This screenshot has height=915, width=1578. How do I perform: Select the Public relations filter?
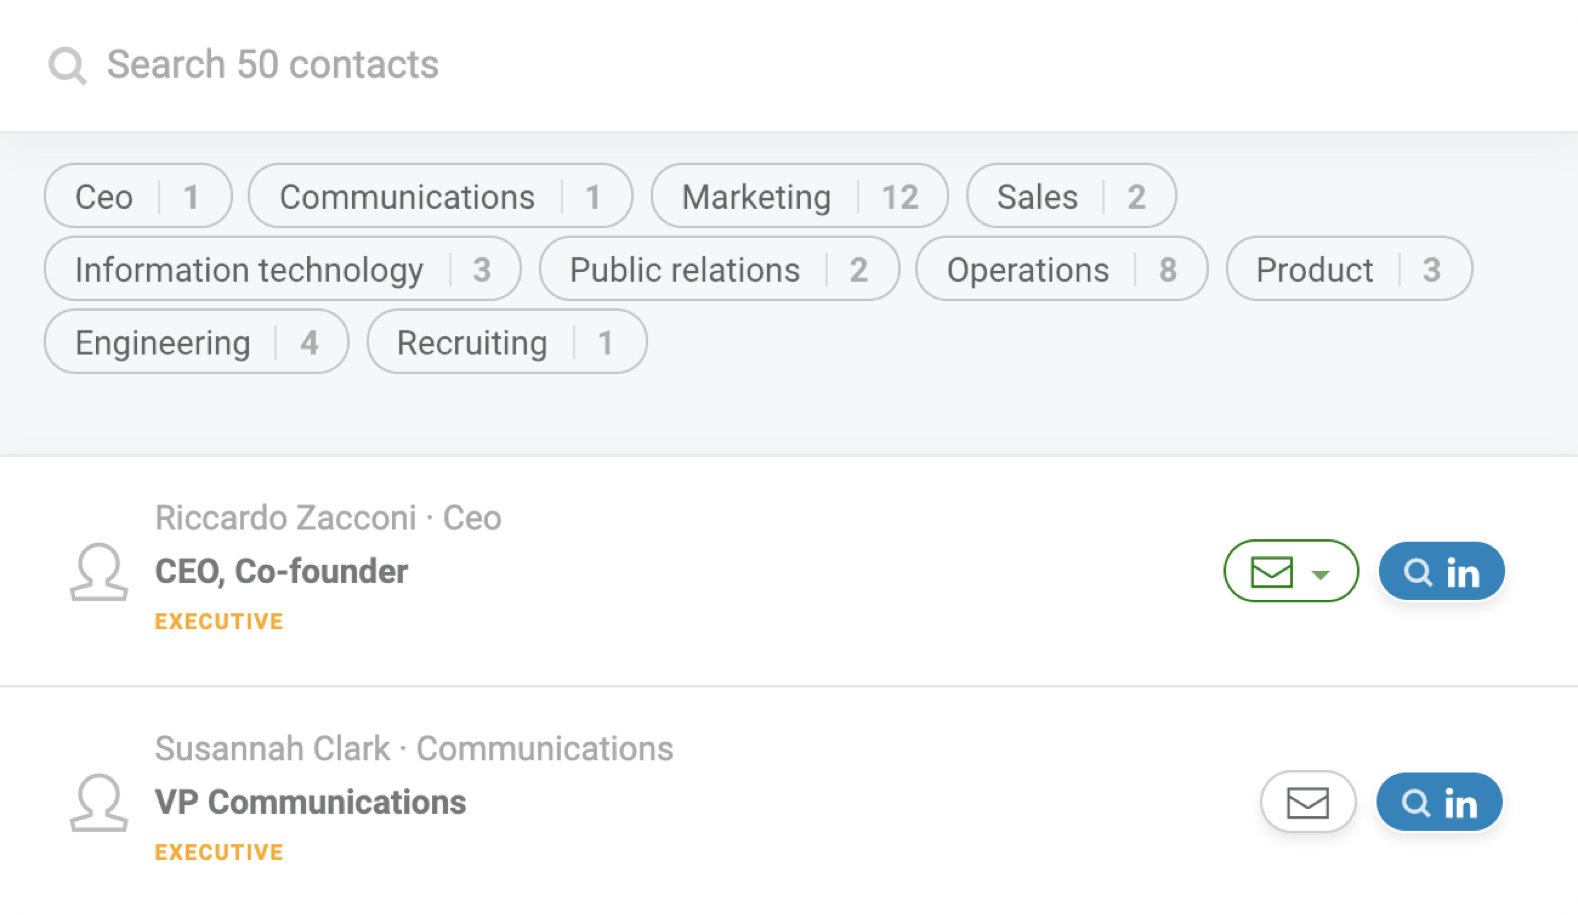click(718, 270)
